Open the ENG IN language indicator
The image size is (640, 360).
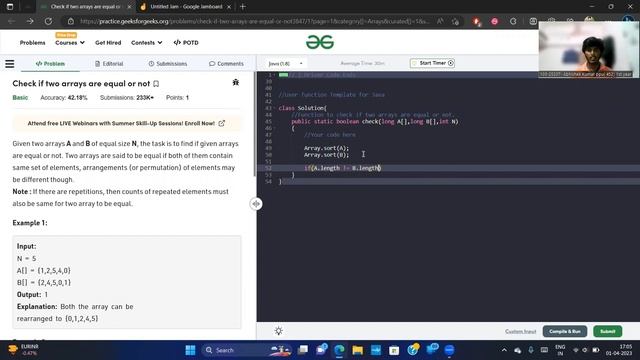(560, 350)
